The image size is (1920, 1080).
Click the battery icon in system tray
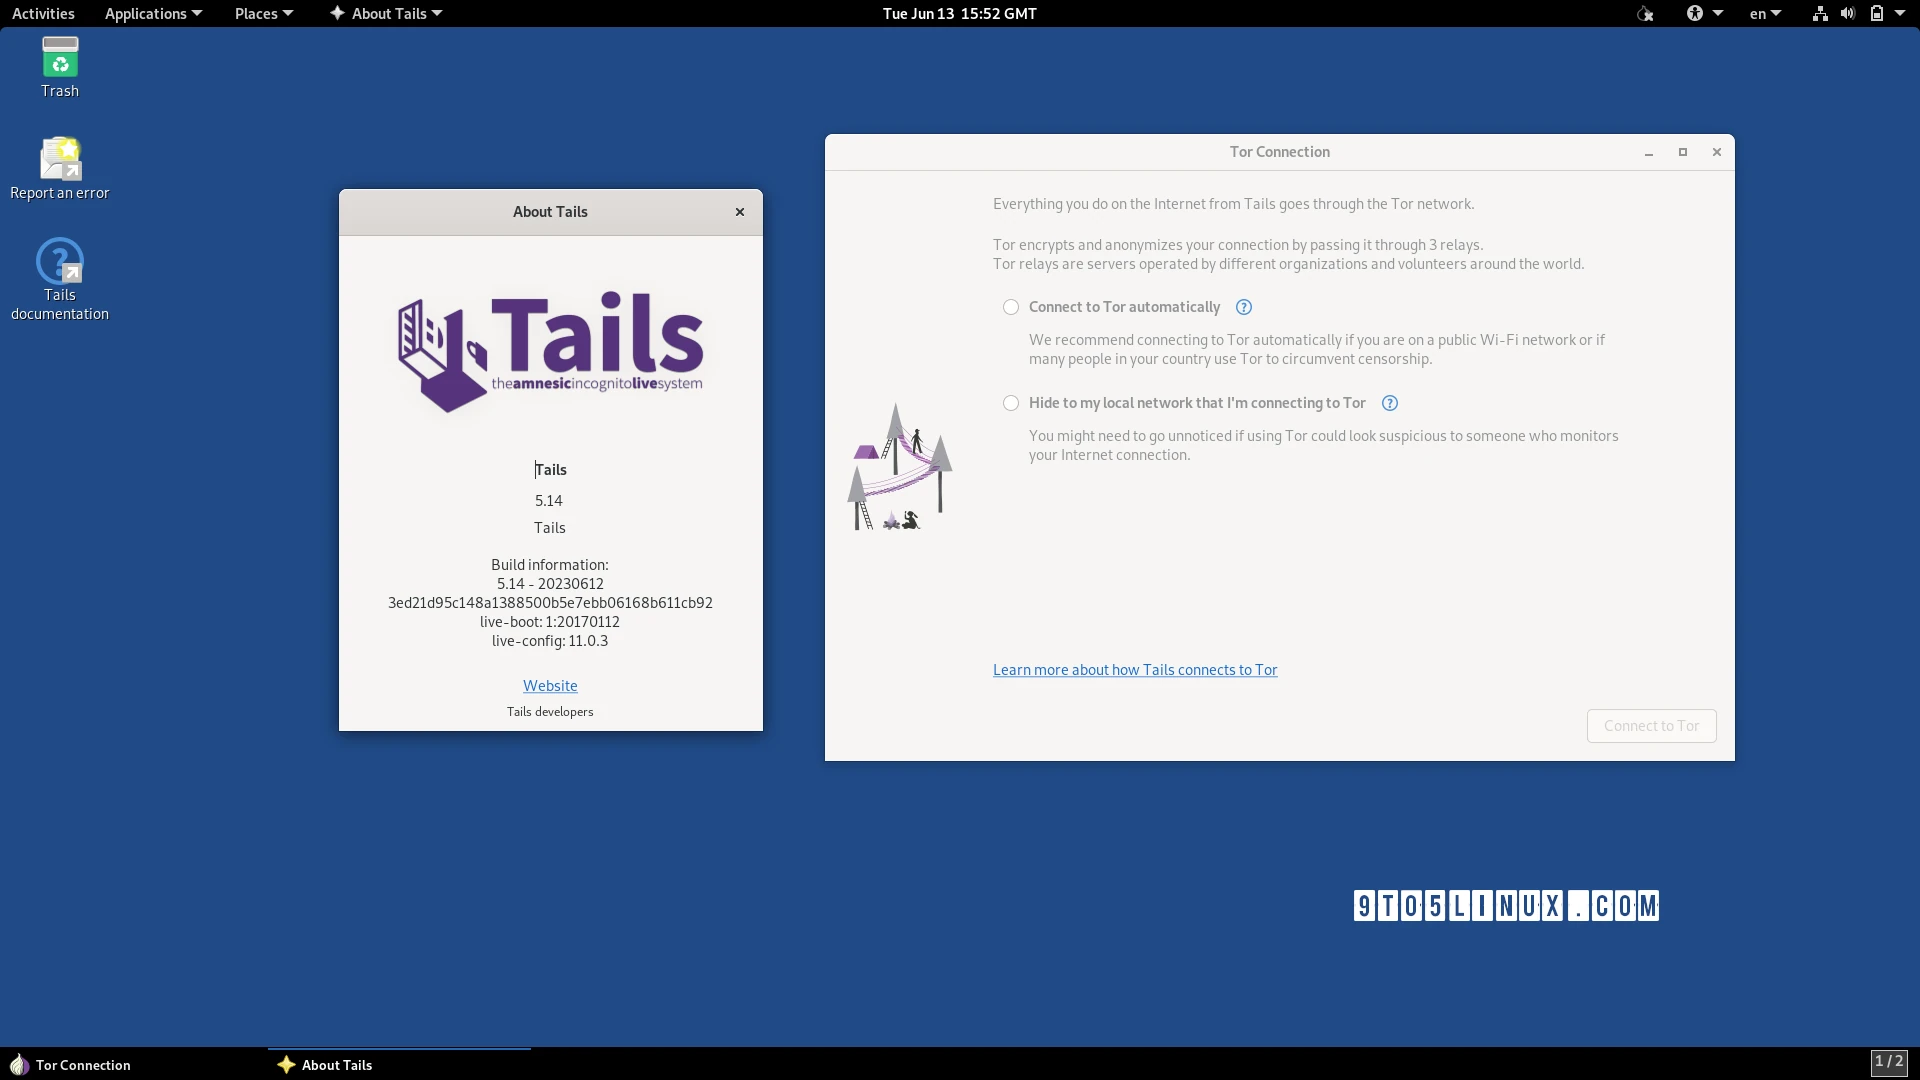1878,13
